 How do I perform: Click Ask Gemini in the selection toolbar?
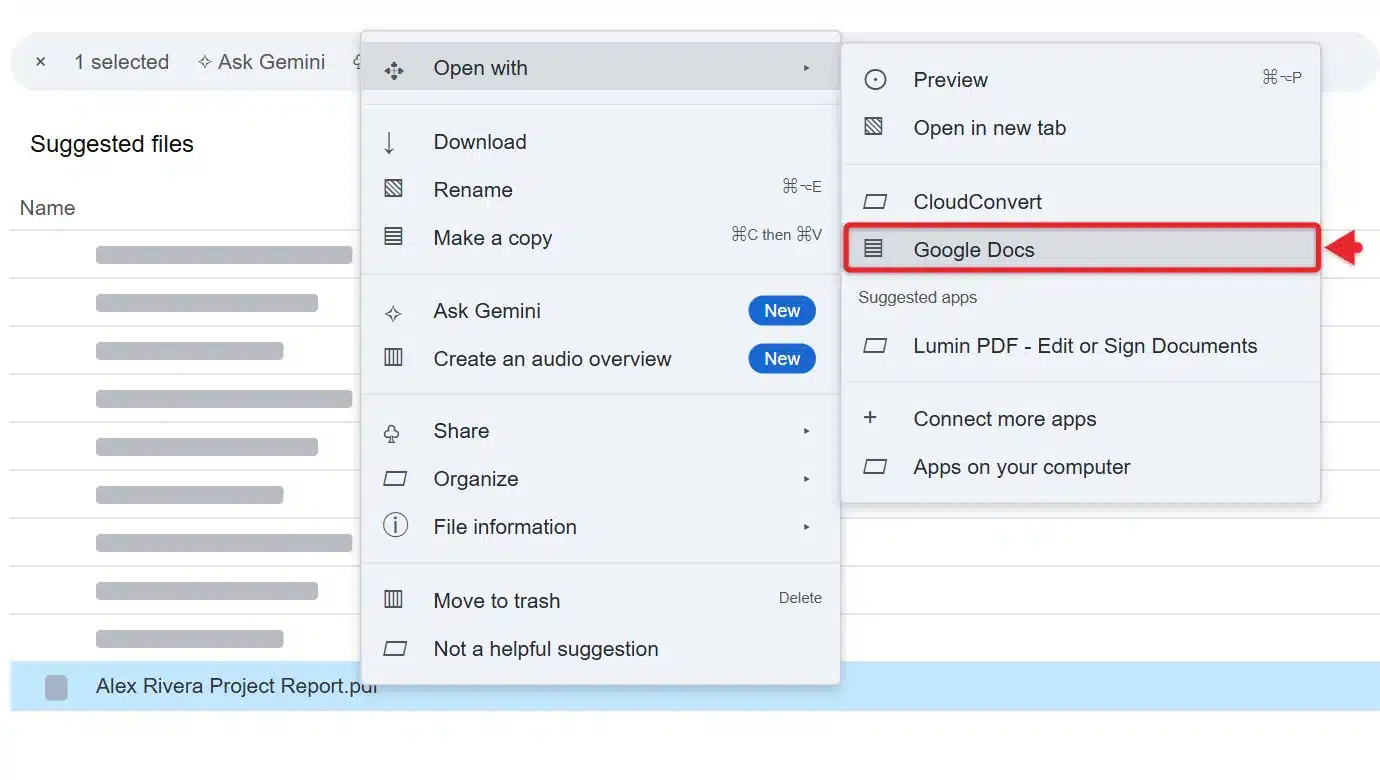(x=261, y=62)
